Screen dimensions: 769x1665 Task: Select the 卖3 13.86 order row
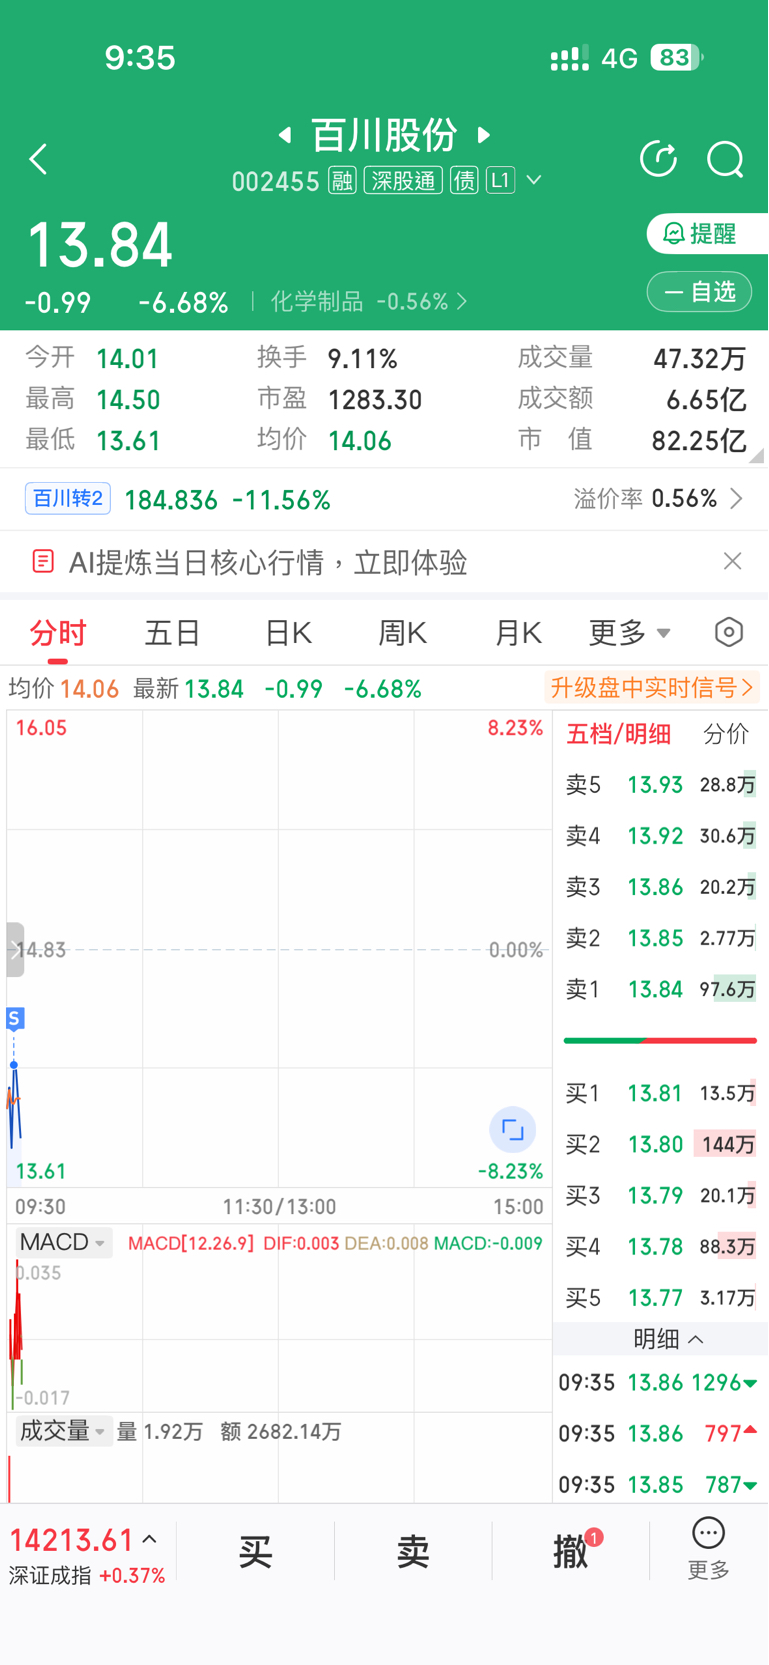660,887
